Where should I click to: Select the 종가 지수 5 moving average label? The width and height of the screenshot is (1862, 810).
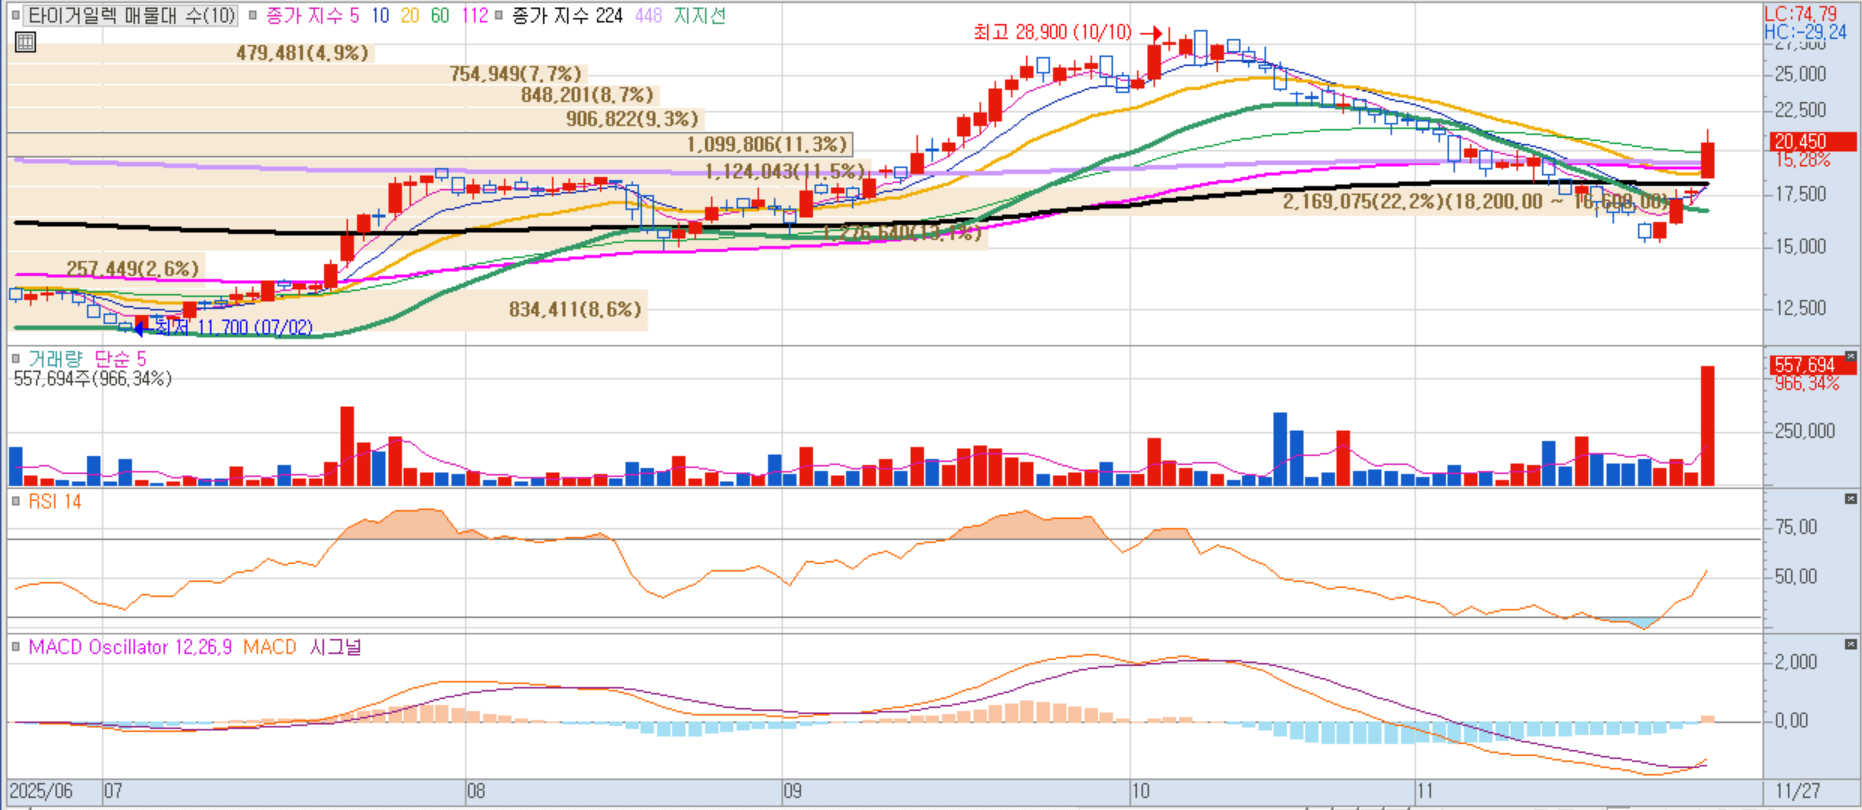[312, 16]
